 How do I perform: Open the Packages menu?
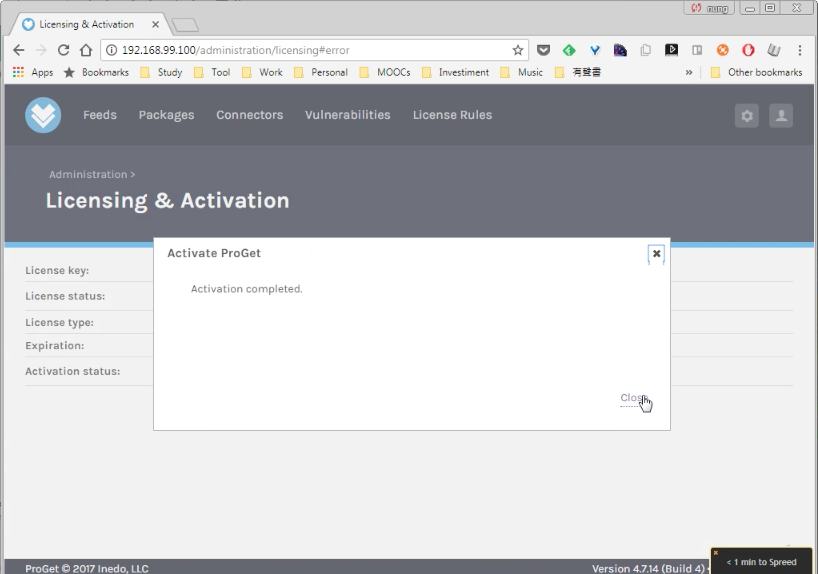click(166, 115)
